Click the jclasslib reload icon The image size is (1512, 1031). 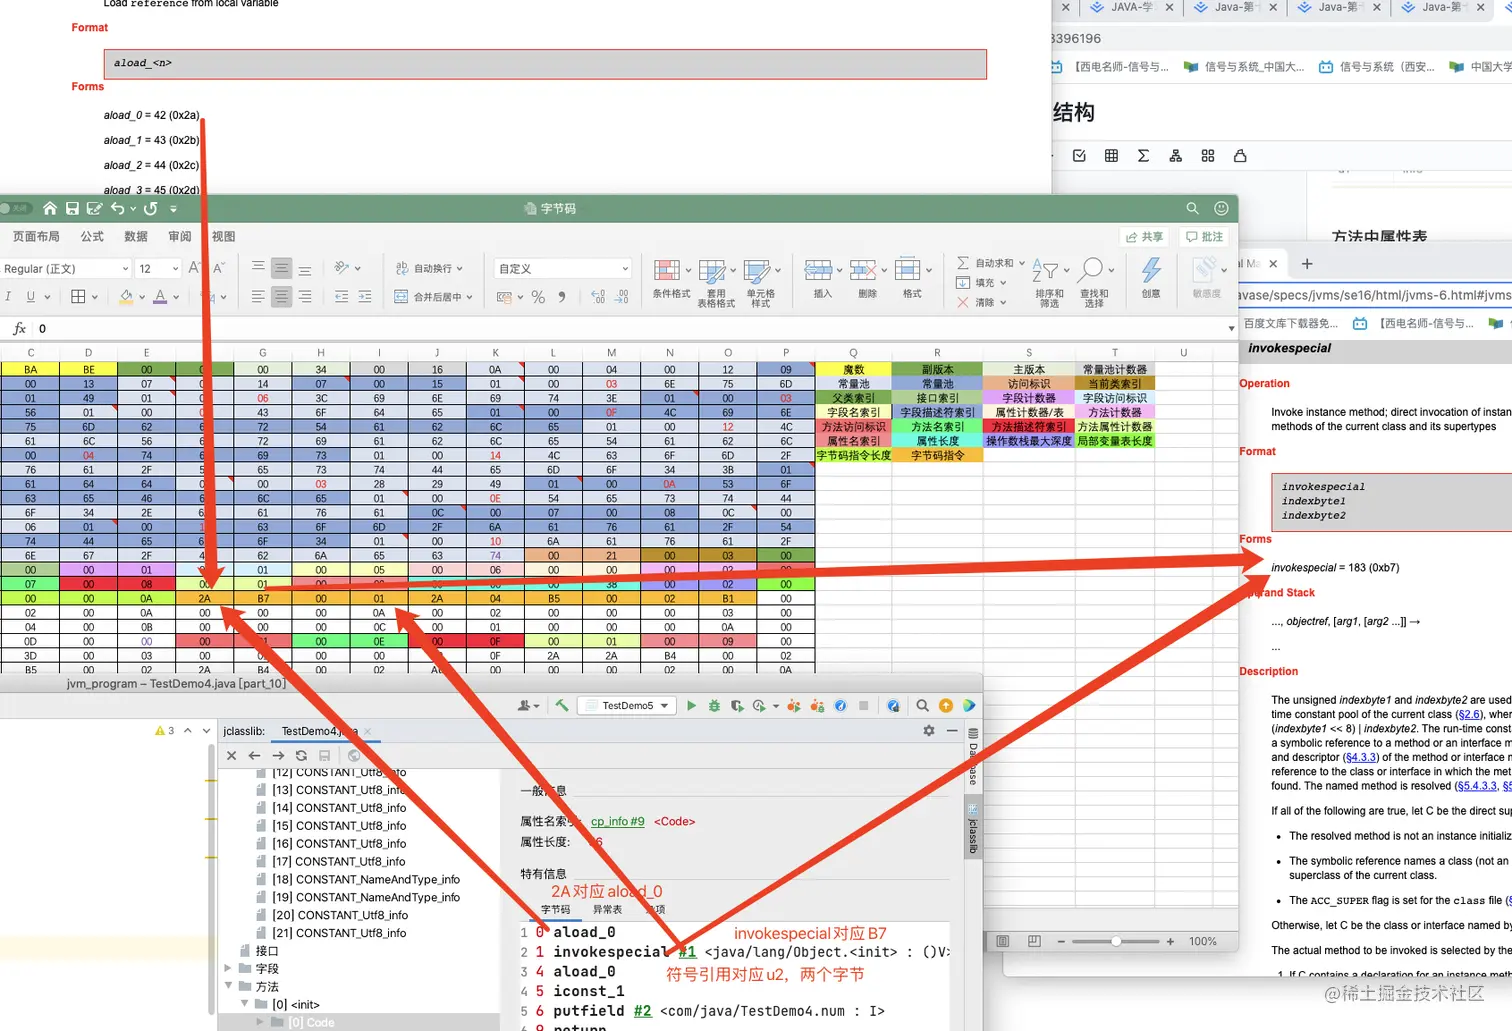pyautogui.click(x=301, y=755)
